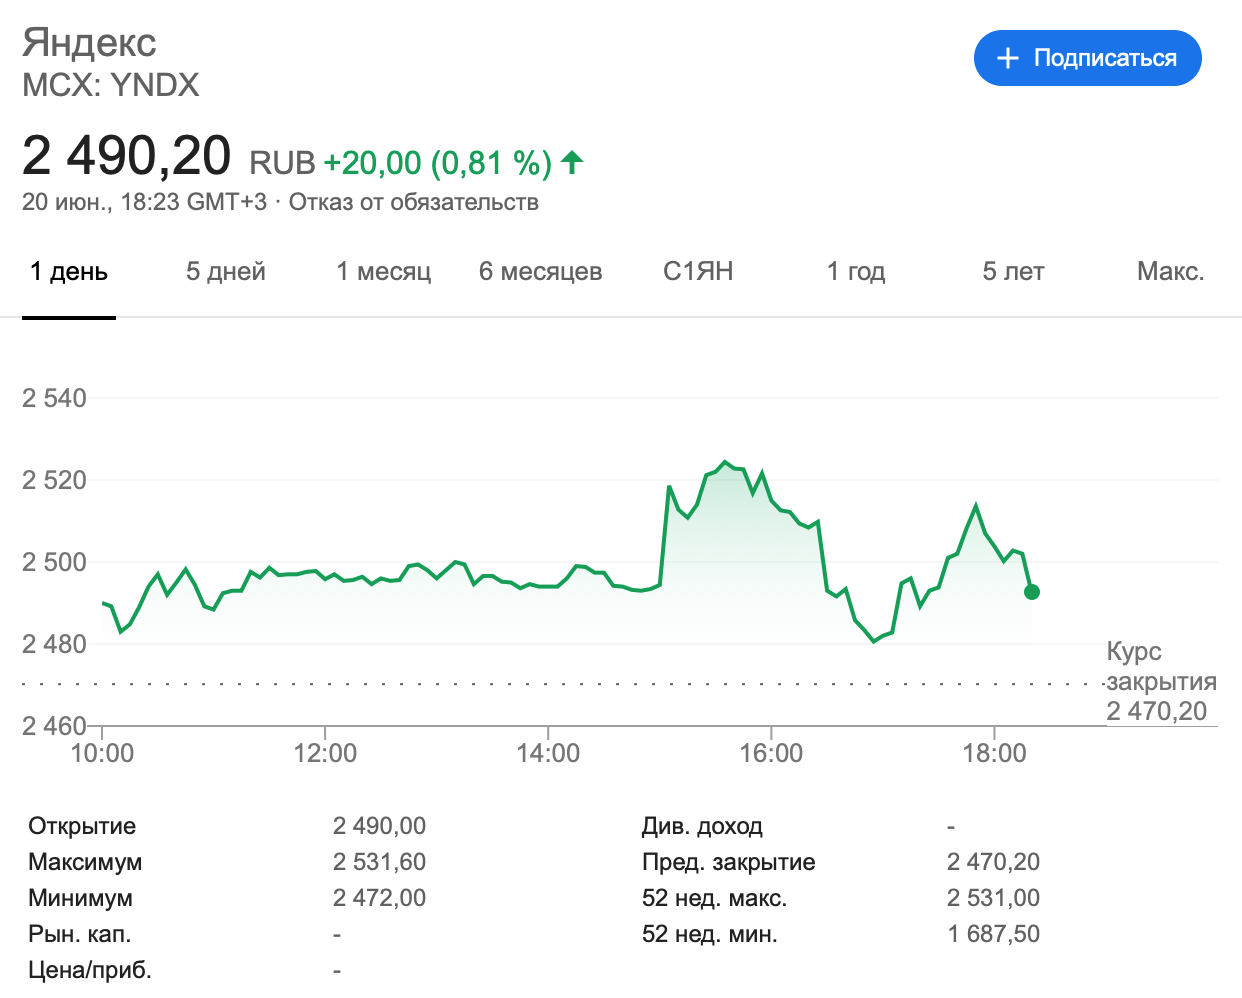Click the 12:00 time axis label
The height and width of the screenshot is (998, 1242).
pyautogui.click(x=325, y=753)
